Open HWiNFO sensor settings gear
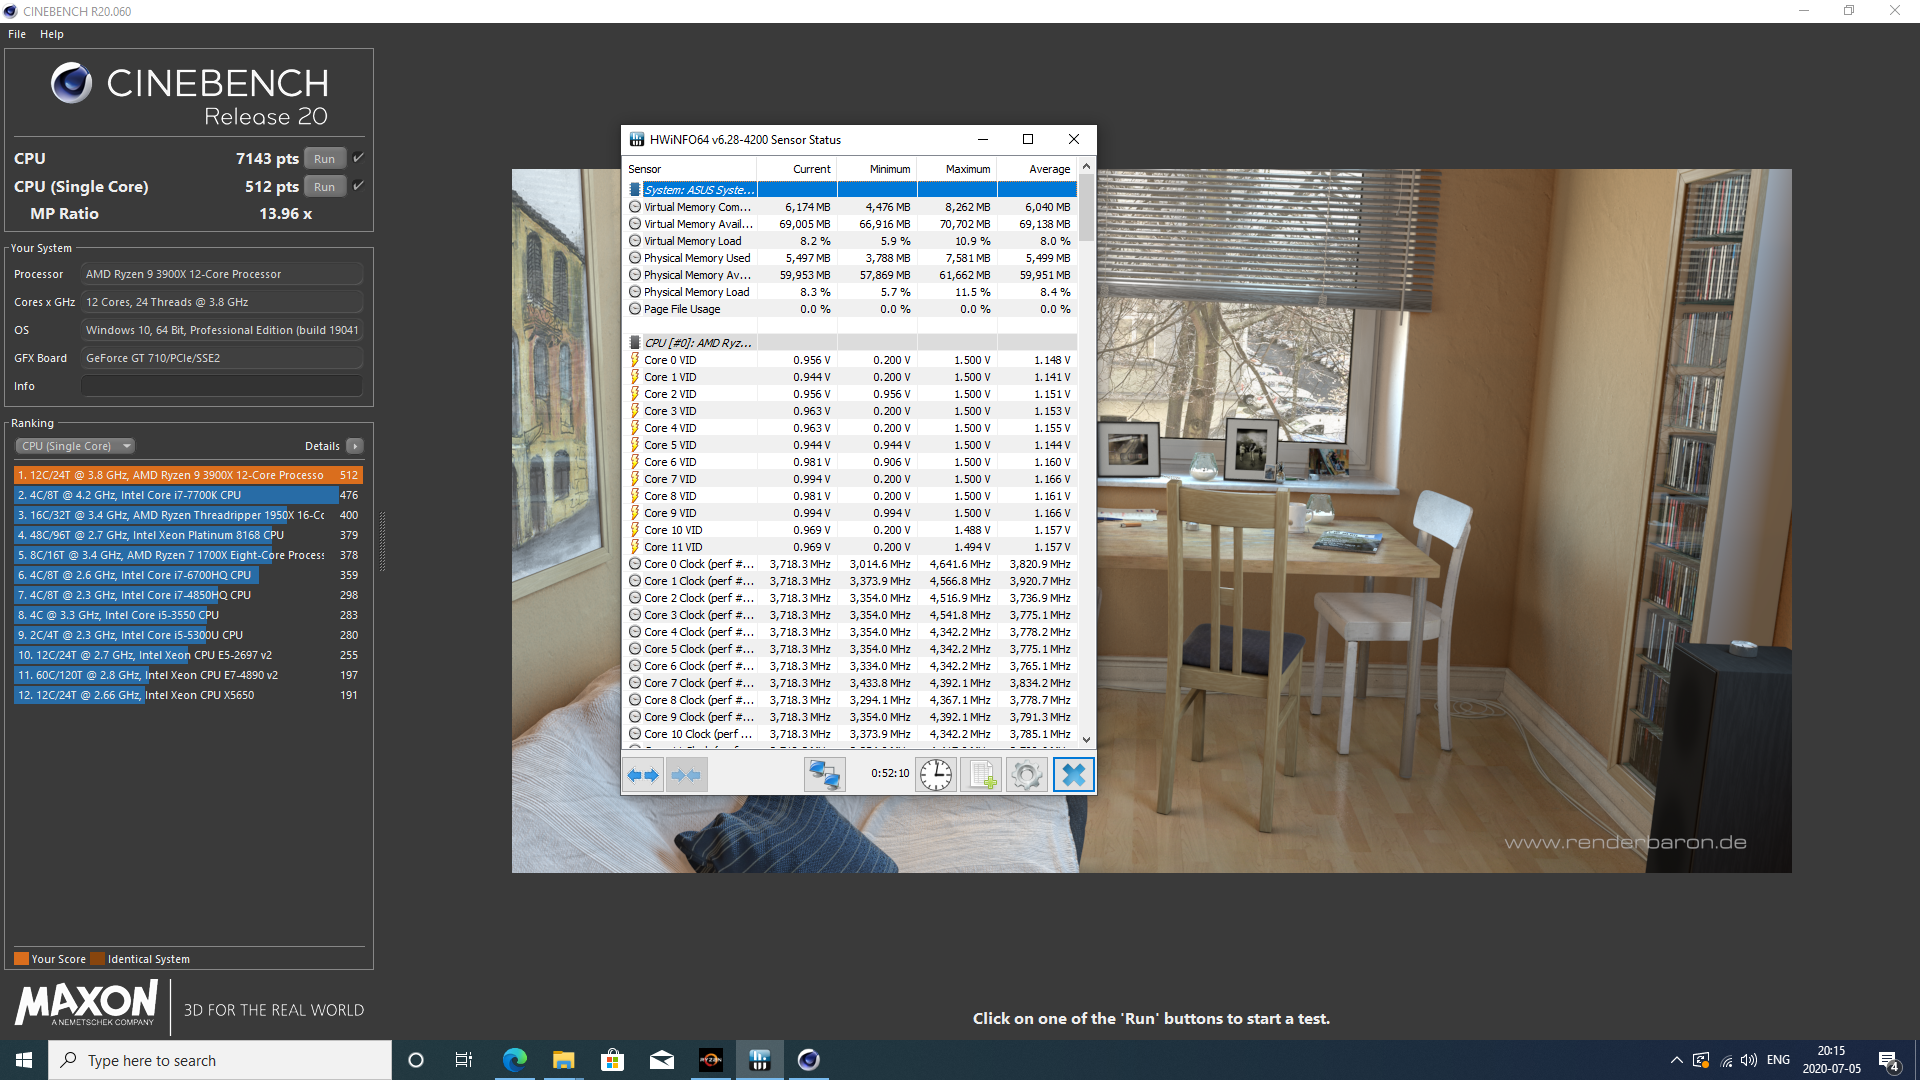 pyautogui.click(x=1026, y=775)
